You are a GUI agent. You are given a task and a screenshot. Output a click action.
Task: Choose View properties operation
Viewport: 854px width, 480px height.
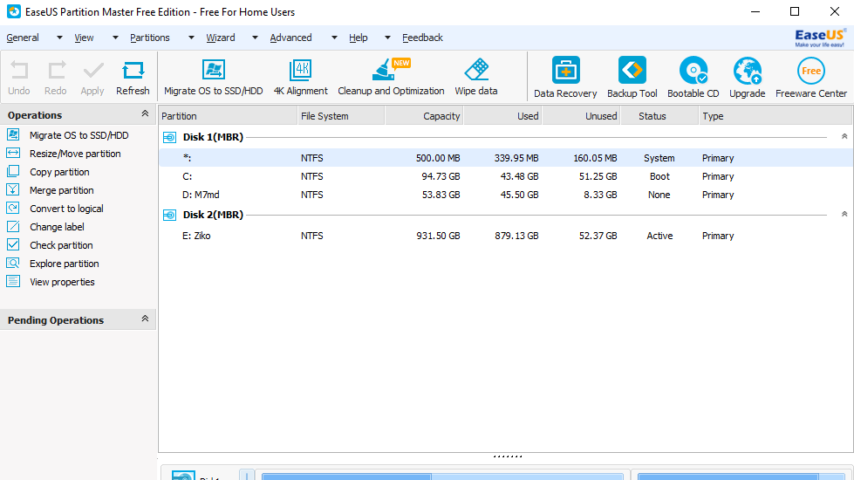62,282
